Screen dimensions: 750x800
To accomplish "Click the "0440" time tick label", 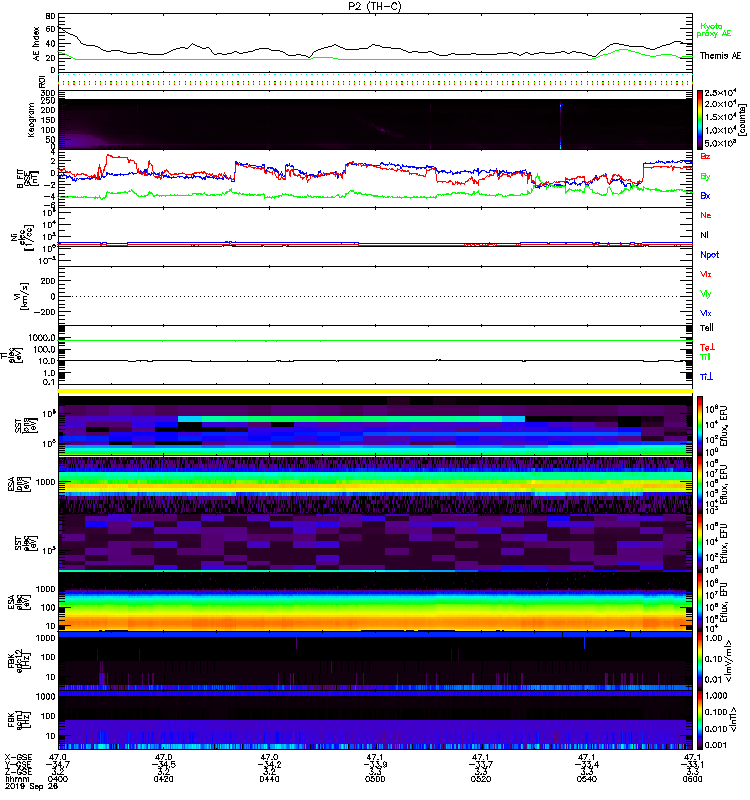I will click(269, 779).
